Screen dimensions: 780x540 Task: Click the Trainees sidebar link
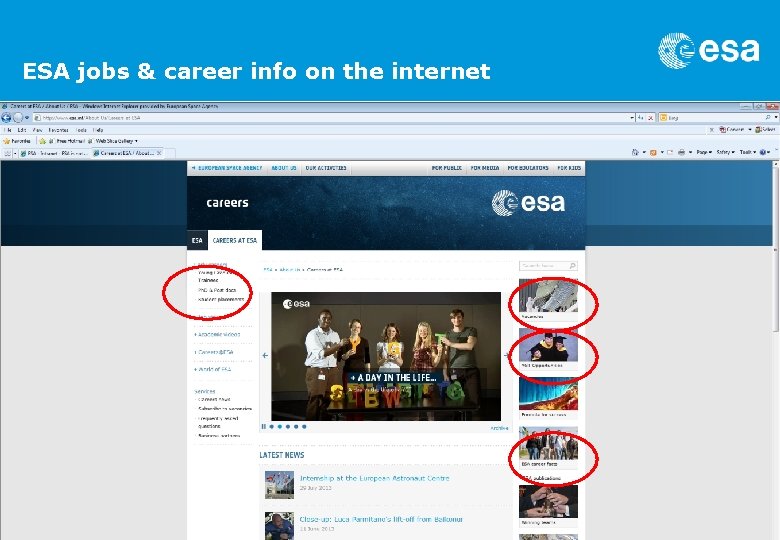pyautogui.click(x=208, y=280)
